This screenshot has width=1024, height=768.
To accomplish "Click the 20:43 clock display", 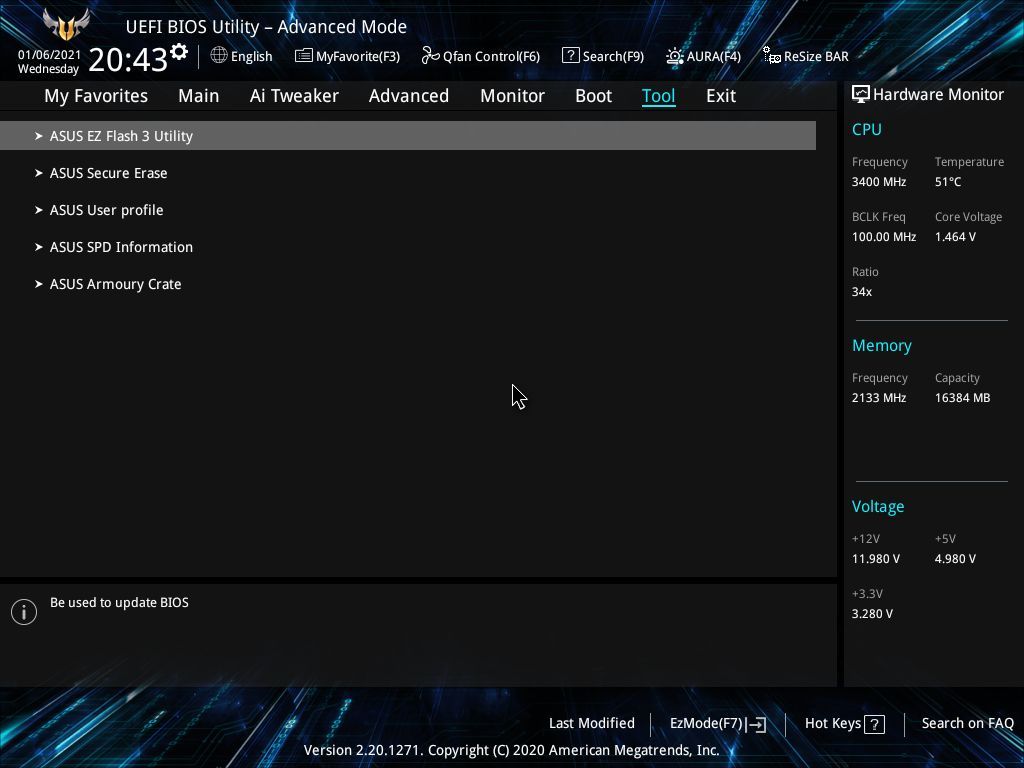I will 128,59.
